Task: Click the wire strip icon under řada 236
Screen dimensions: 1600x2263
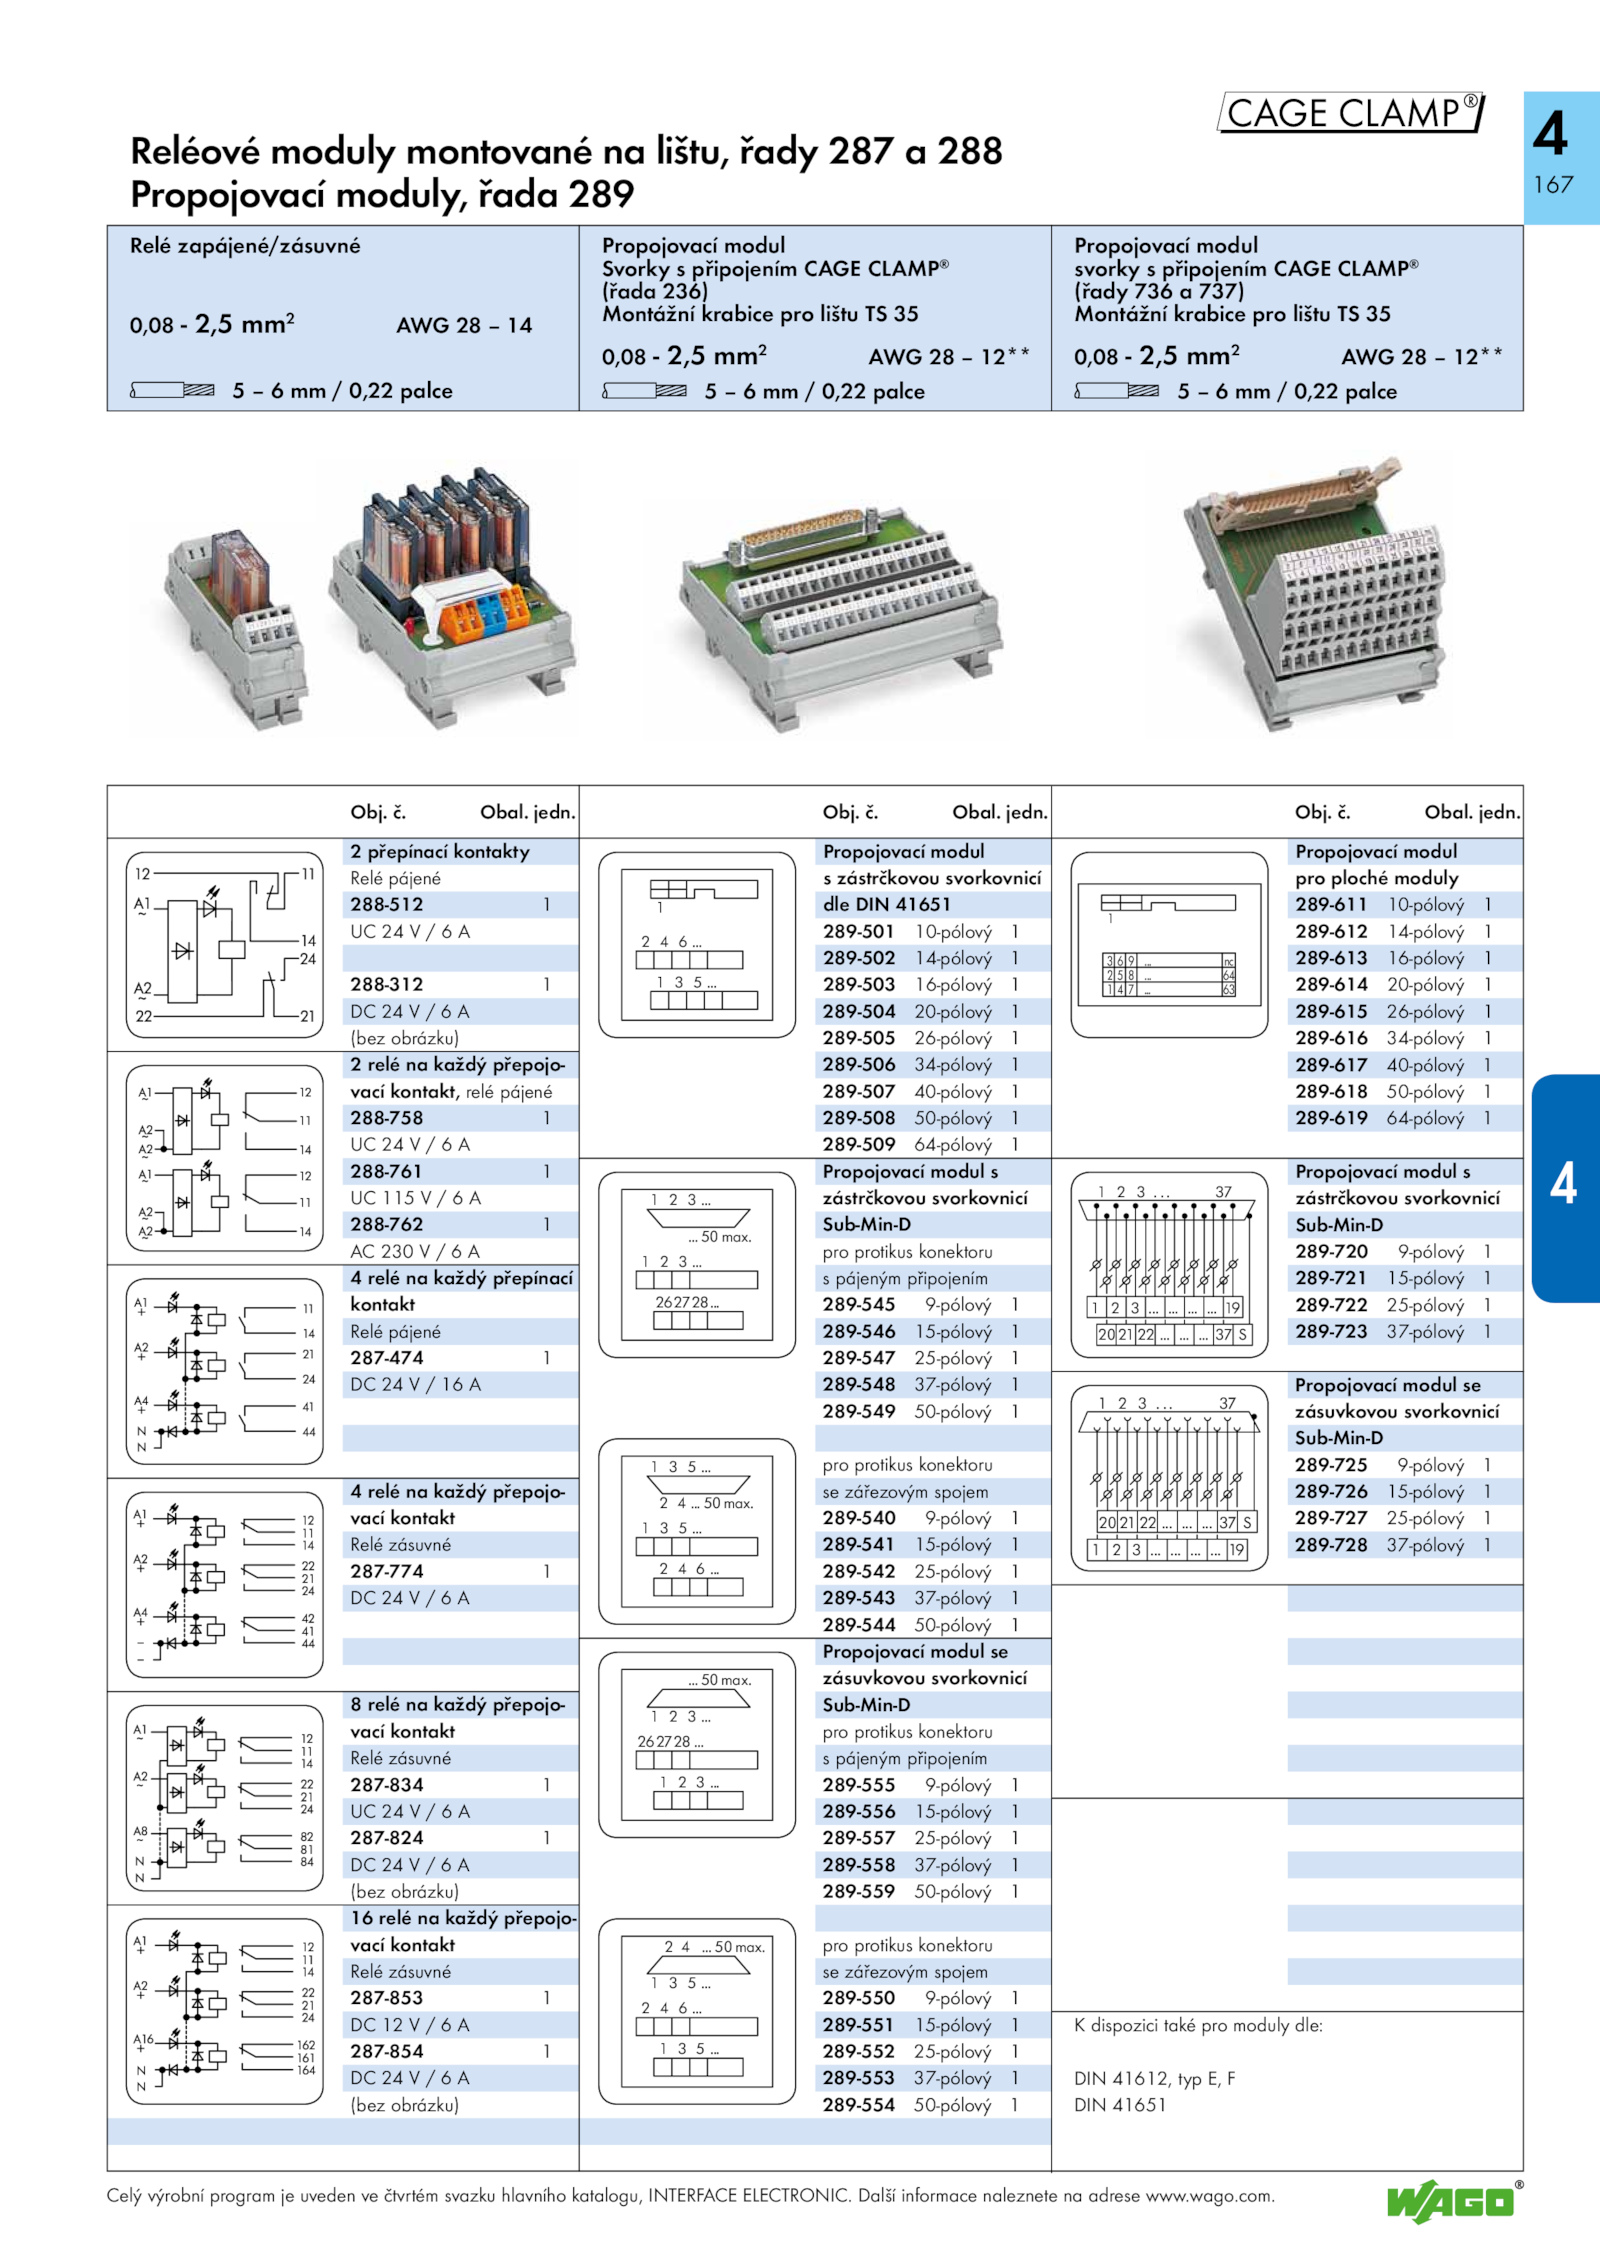Action: pos(644,391)
